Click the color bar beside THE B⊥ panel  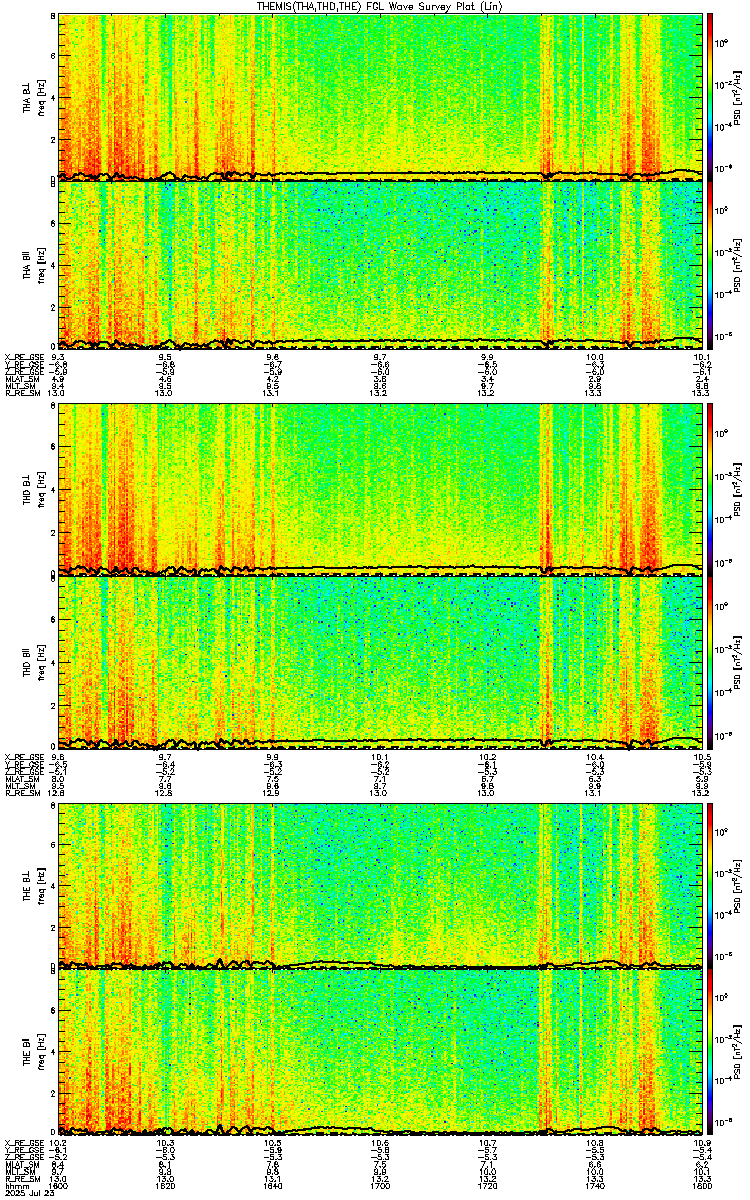pos(710,885)
